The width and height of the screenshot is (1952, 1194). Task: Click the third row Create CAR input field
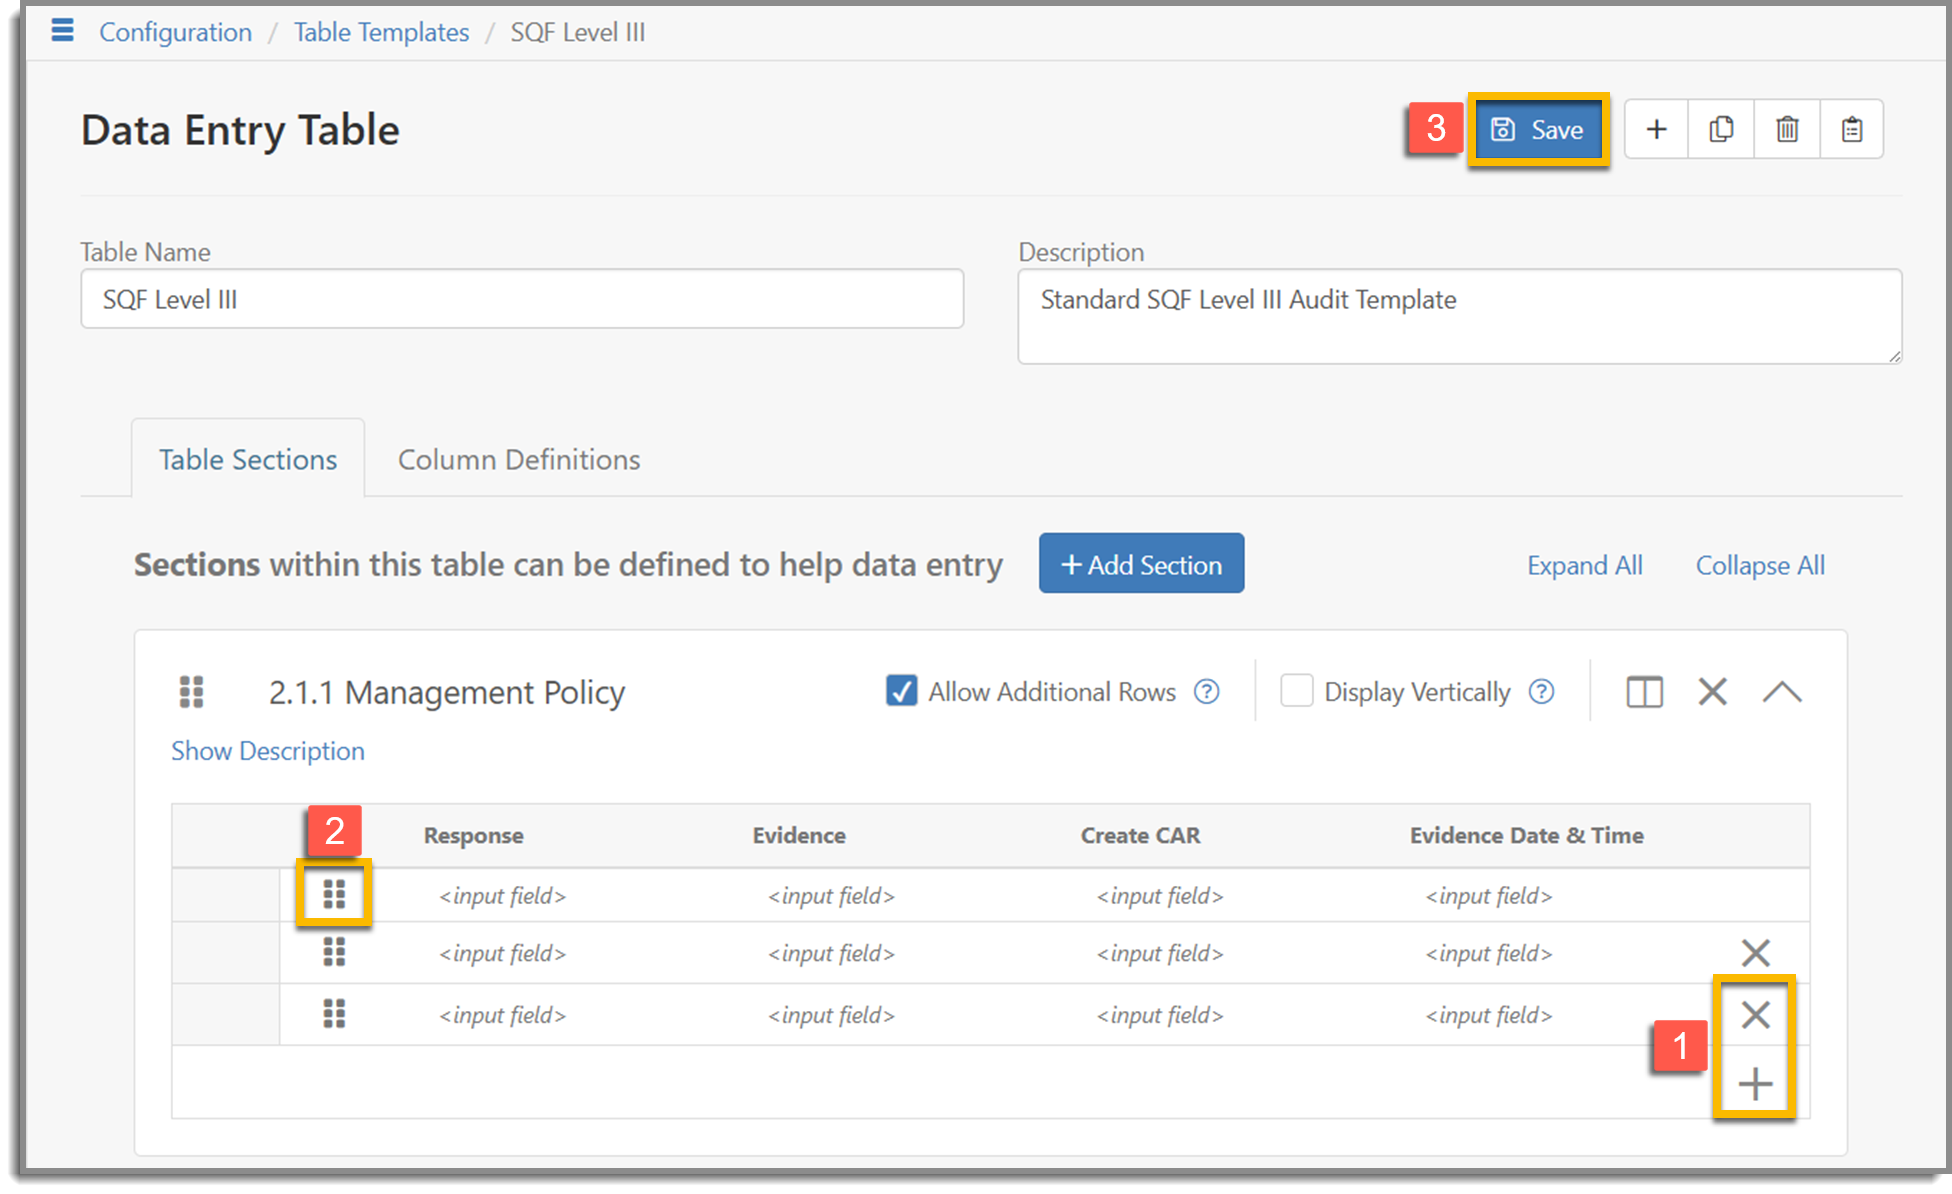click(x=1160, y=1016)
